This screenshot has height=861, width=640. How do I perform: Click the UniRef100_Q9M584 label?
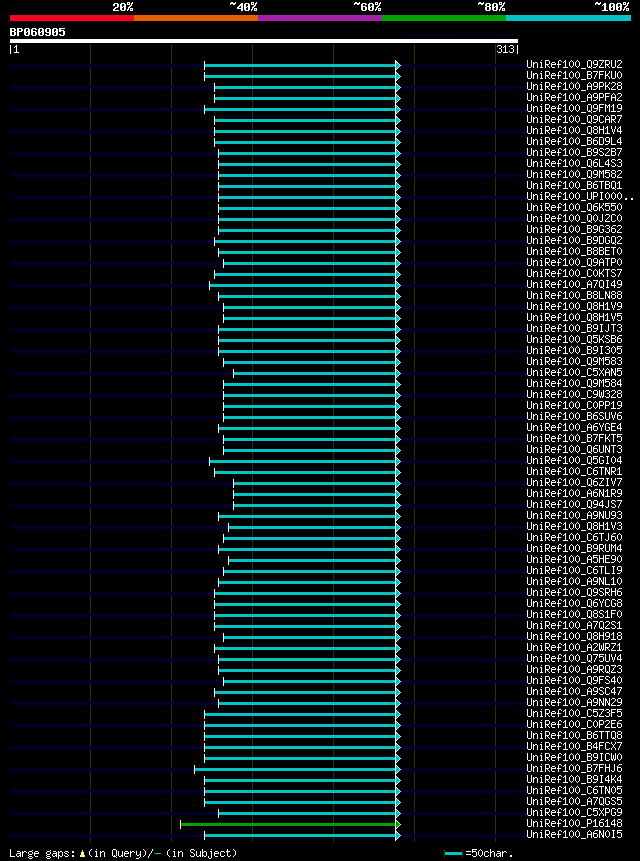coord(574,383)
